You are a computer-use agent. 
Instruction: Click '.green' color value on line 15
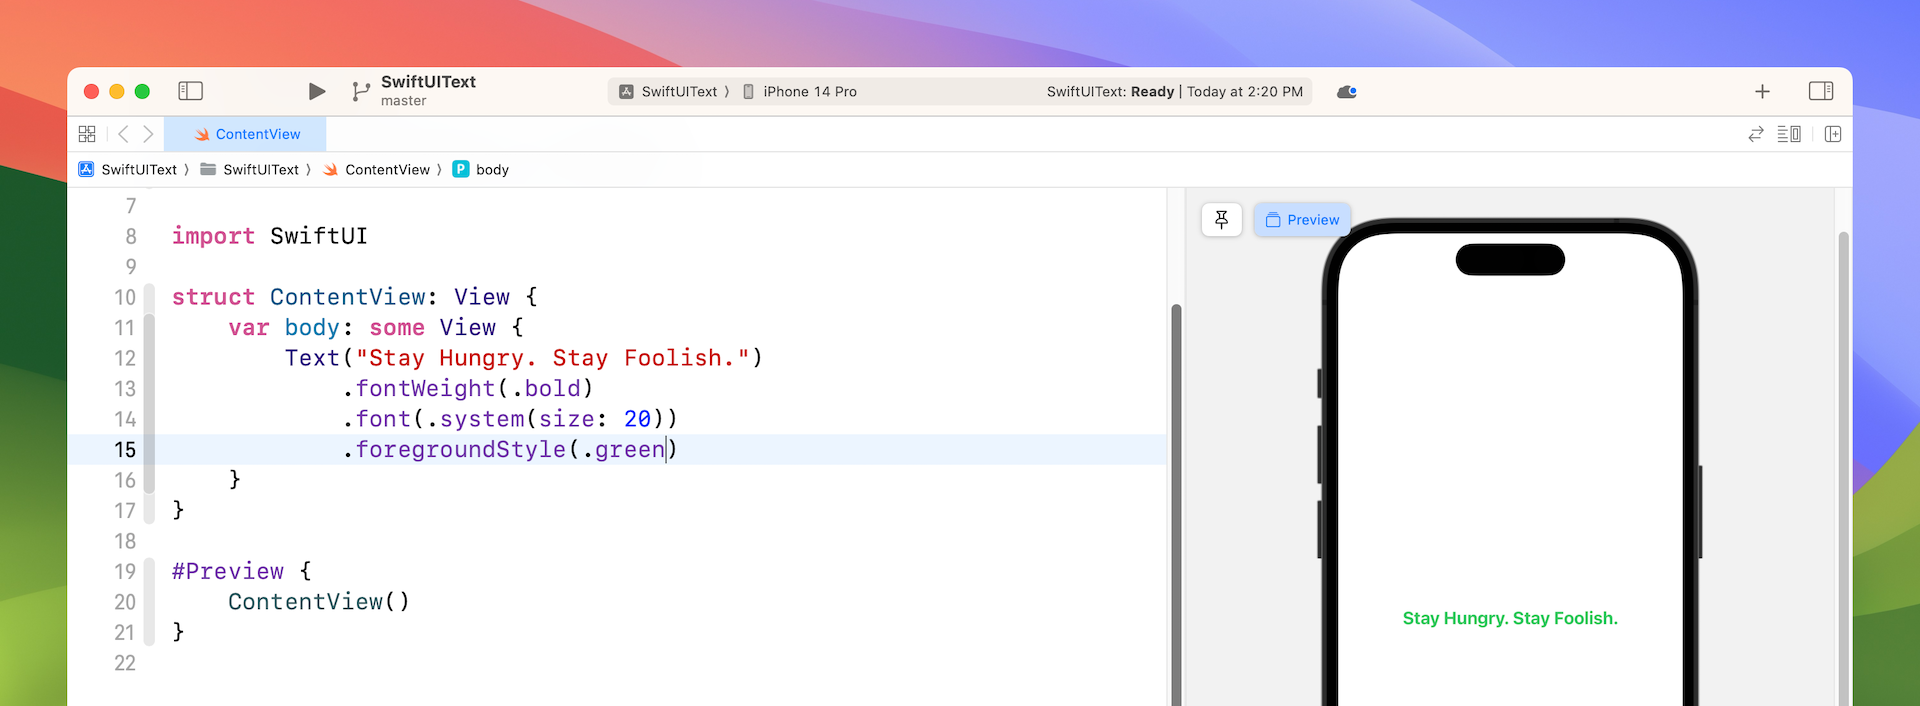pos(624,450)
